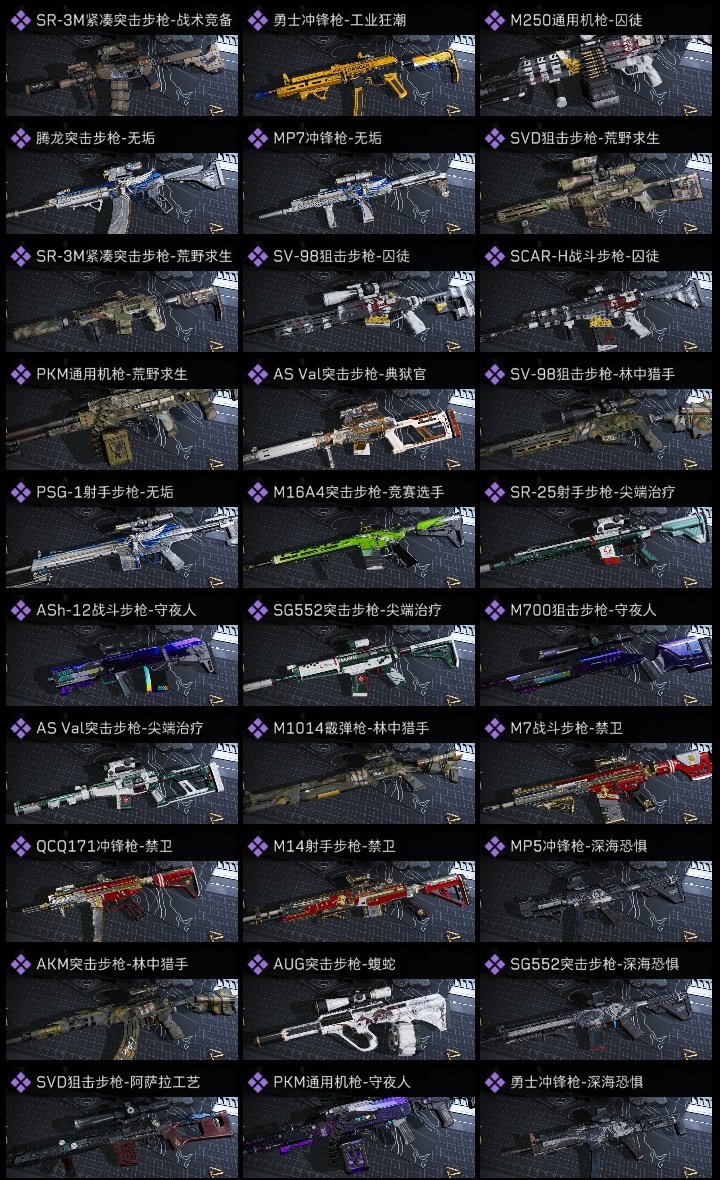Image resolution: width=720 pixels, height=1180 pixels.
Task: Select the green M16A4 竞赛选手 rifle image
Action: (359, 547)
